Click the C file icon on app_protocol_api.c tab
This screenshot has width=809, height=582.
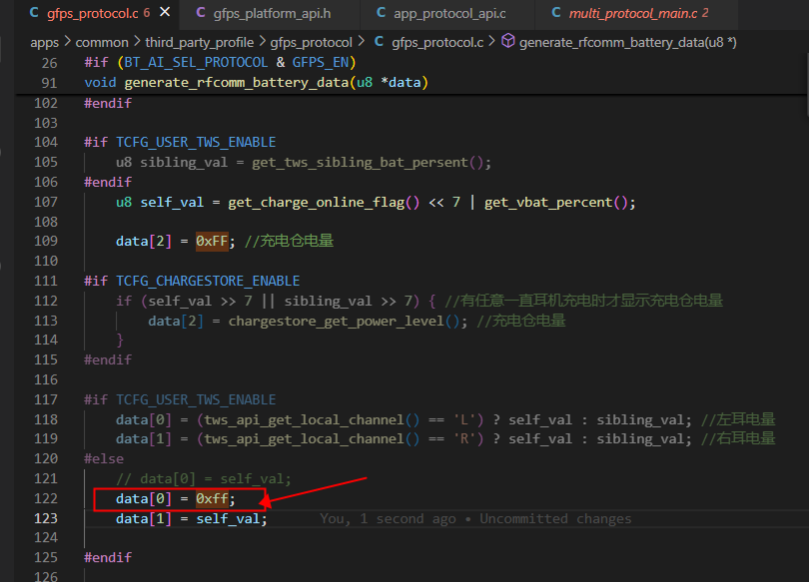coord(381,13)
